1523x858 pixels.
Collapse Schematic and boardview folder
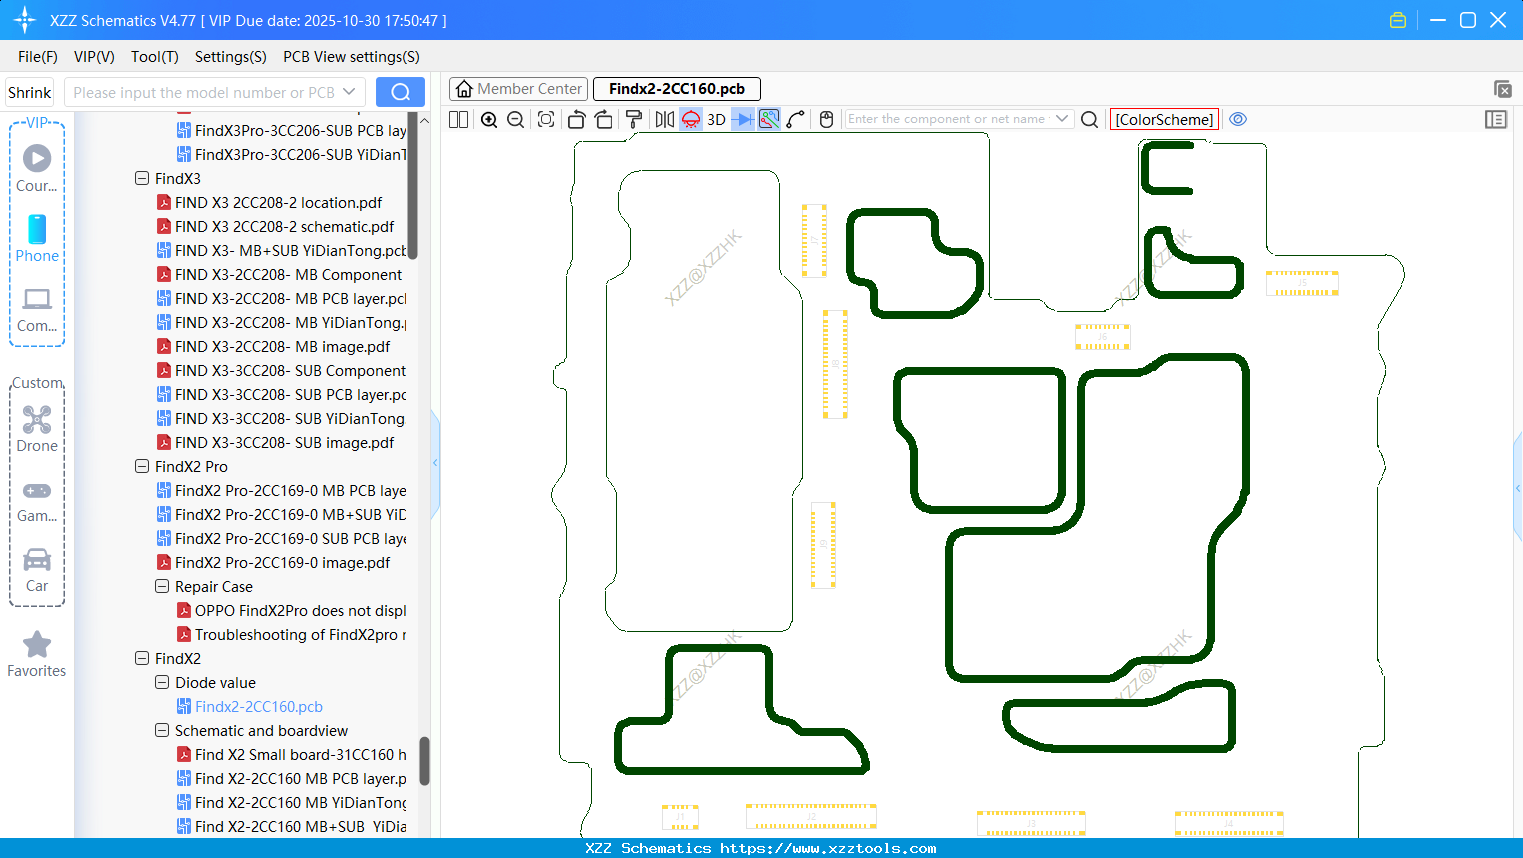pos(162,731)
